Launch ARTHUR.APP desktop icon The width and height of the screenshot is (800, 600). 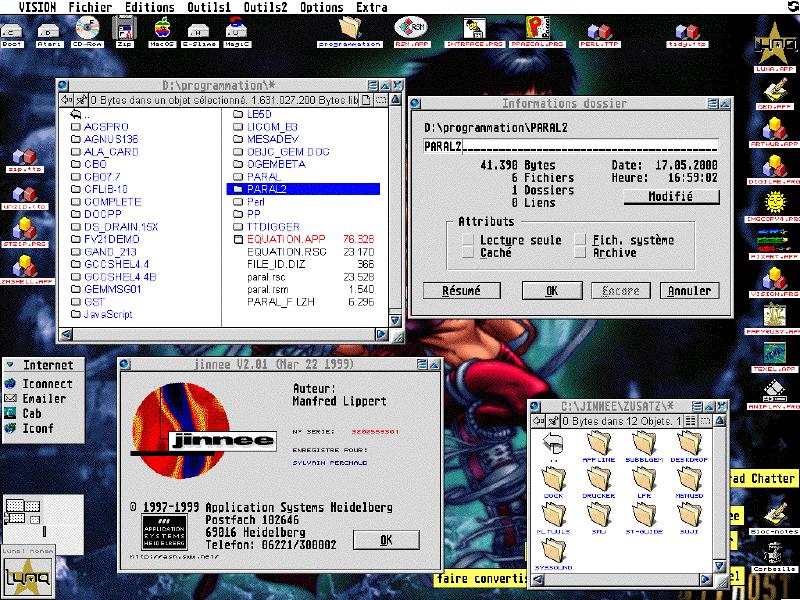[774, 132]
